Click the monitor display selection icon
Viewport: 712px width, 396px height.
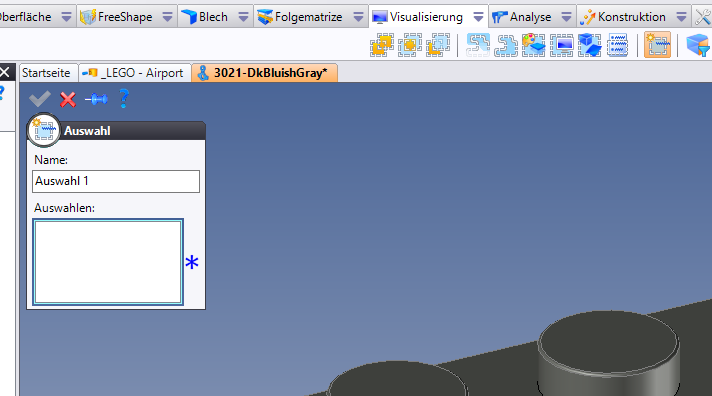tap(562, 45)
